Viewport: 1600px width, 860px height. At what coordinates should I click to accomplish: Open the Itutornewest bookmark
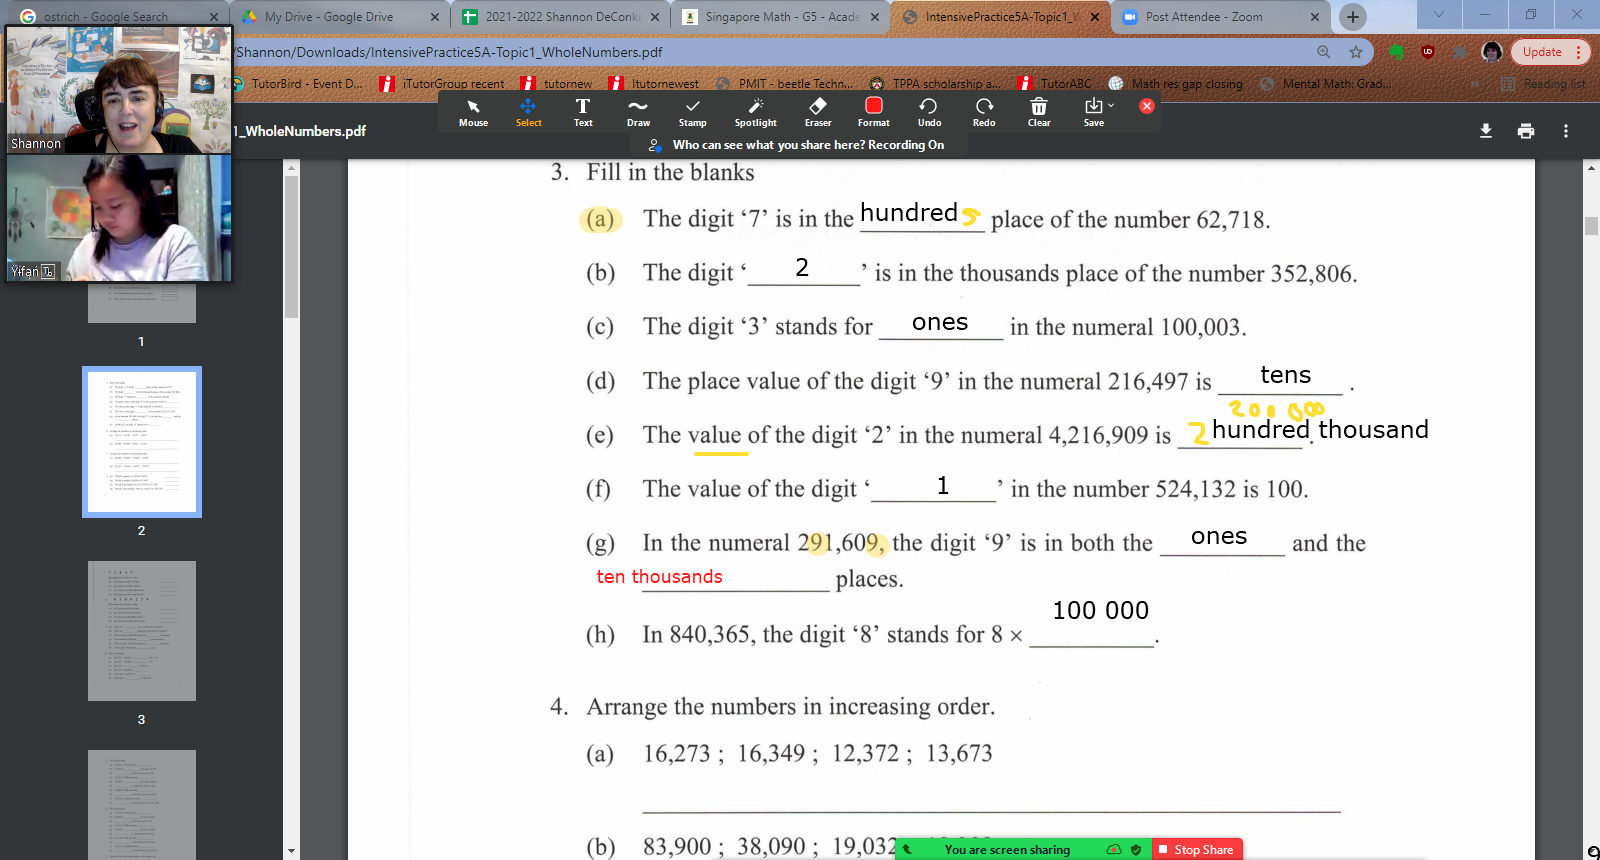tap(654, 84)
